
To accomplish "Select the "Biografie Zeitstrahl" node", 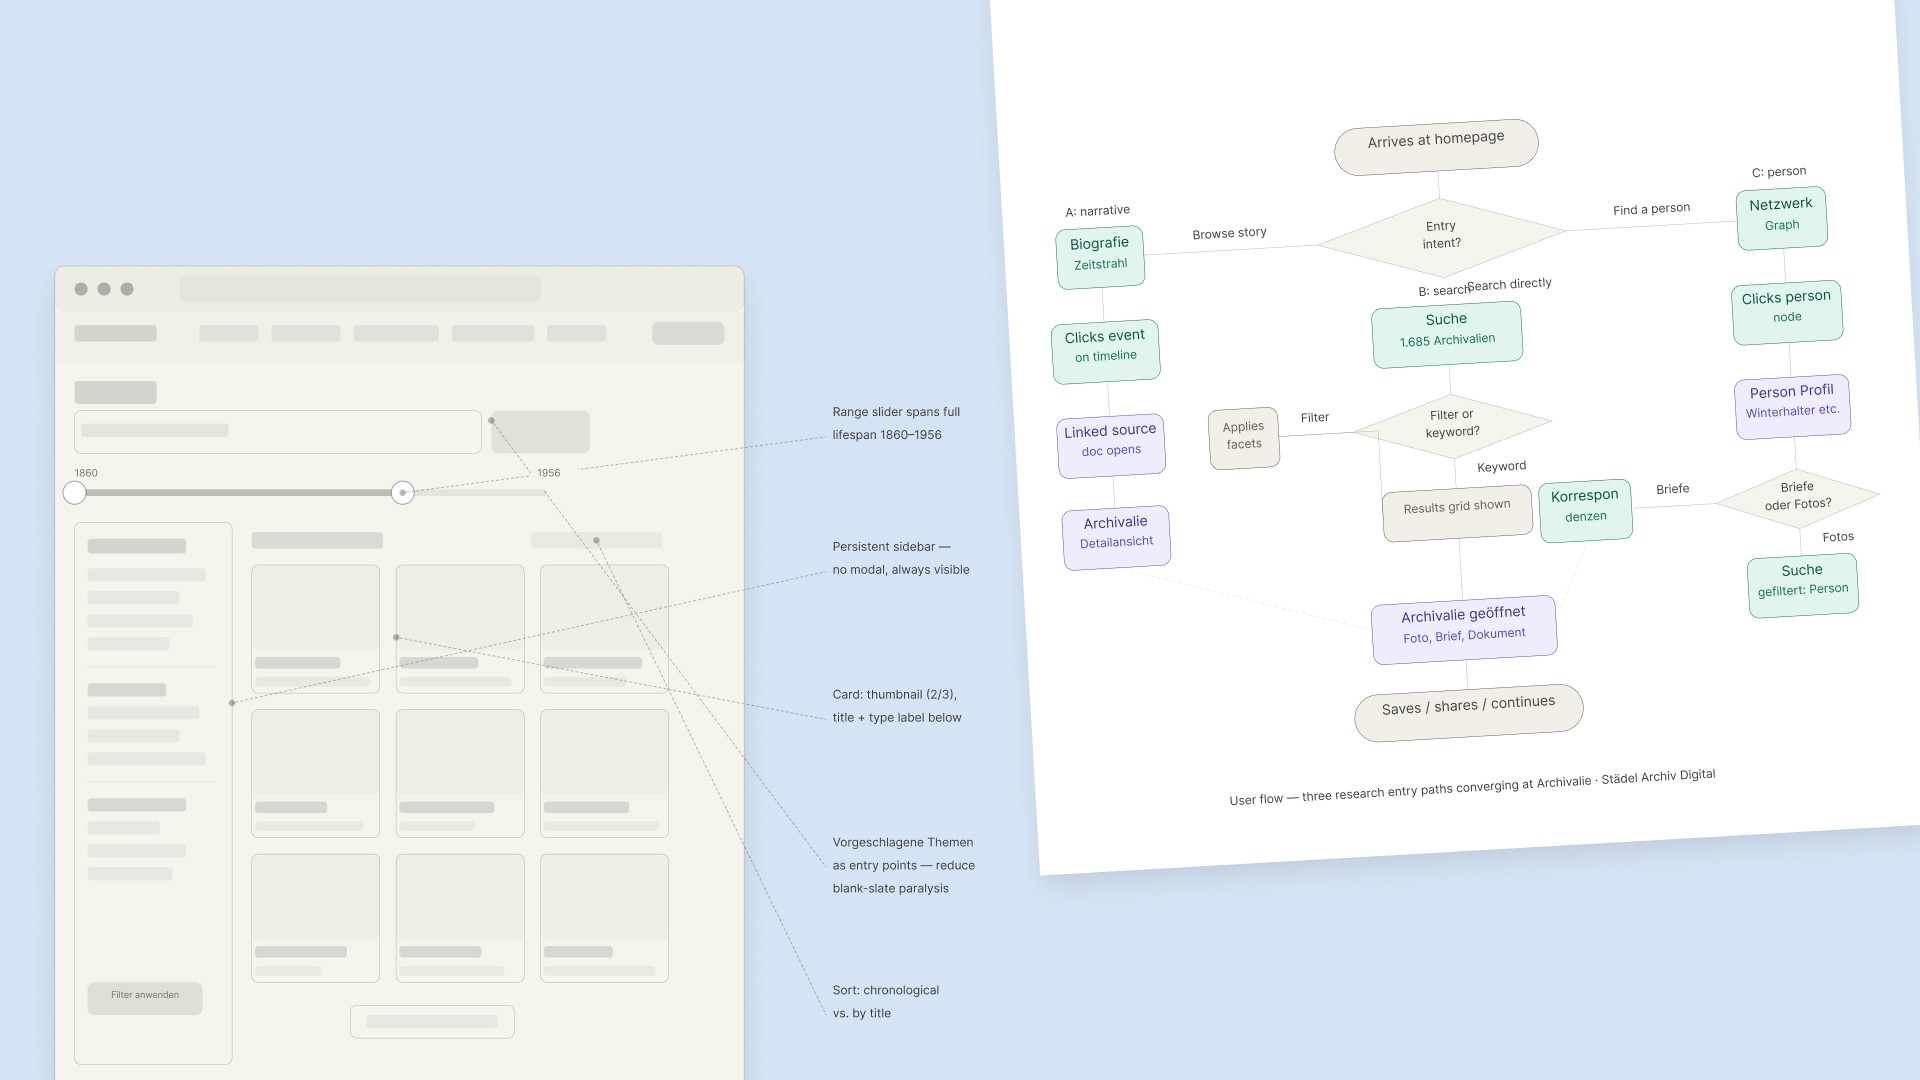I will 1100,255.
